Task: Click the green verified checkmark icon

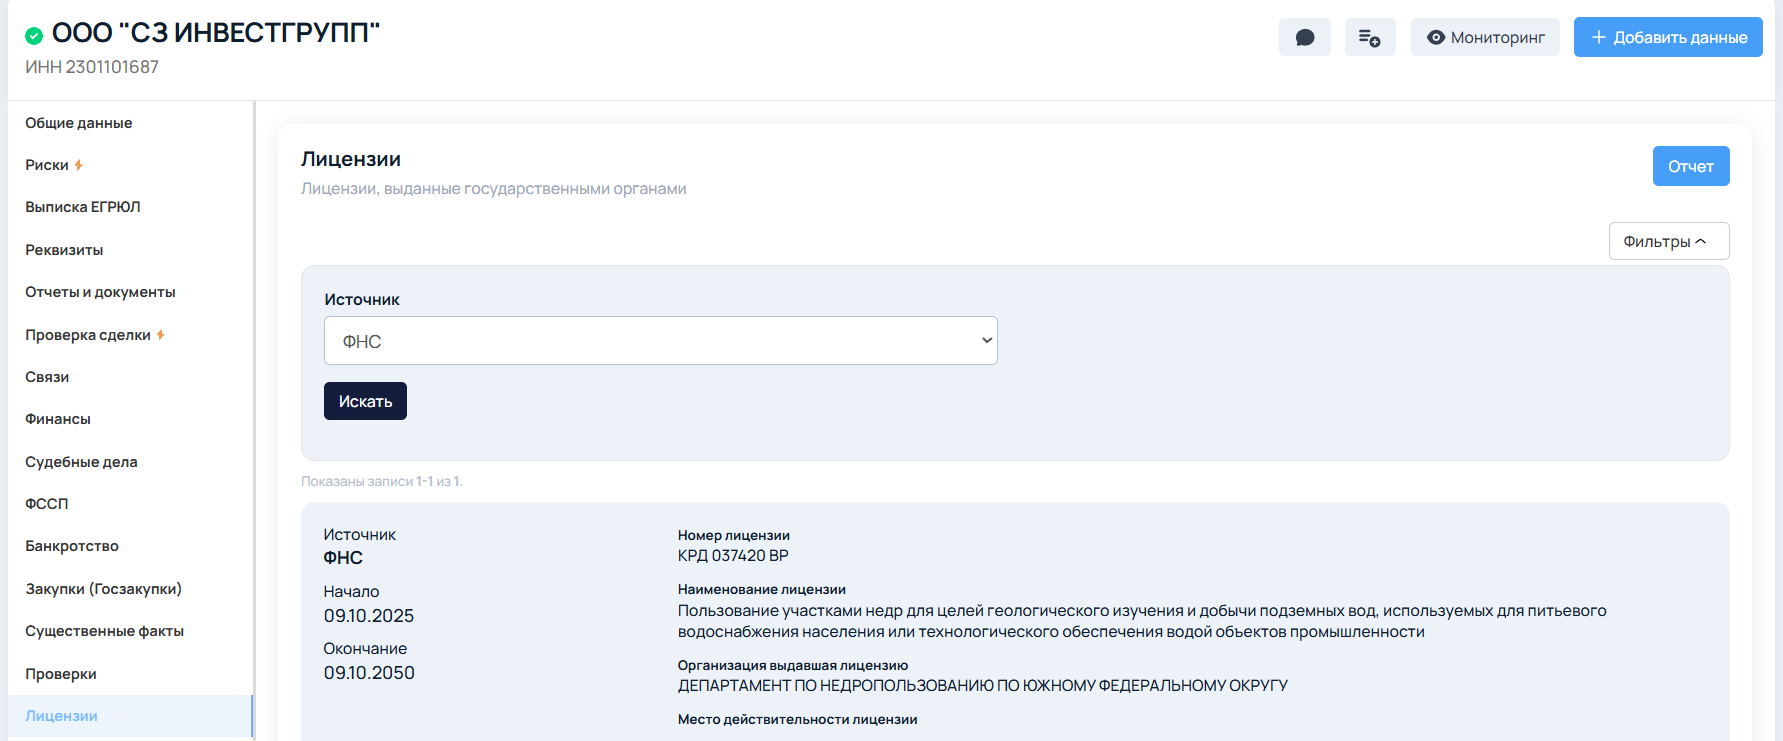Action: (34, 36)
